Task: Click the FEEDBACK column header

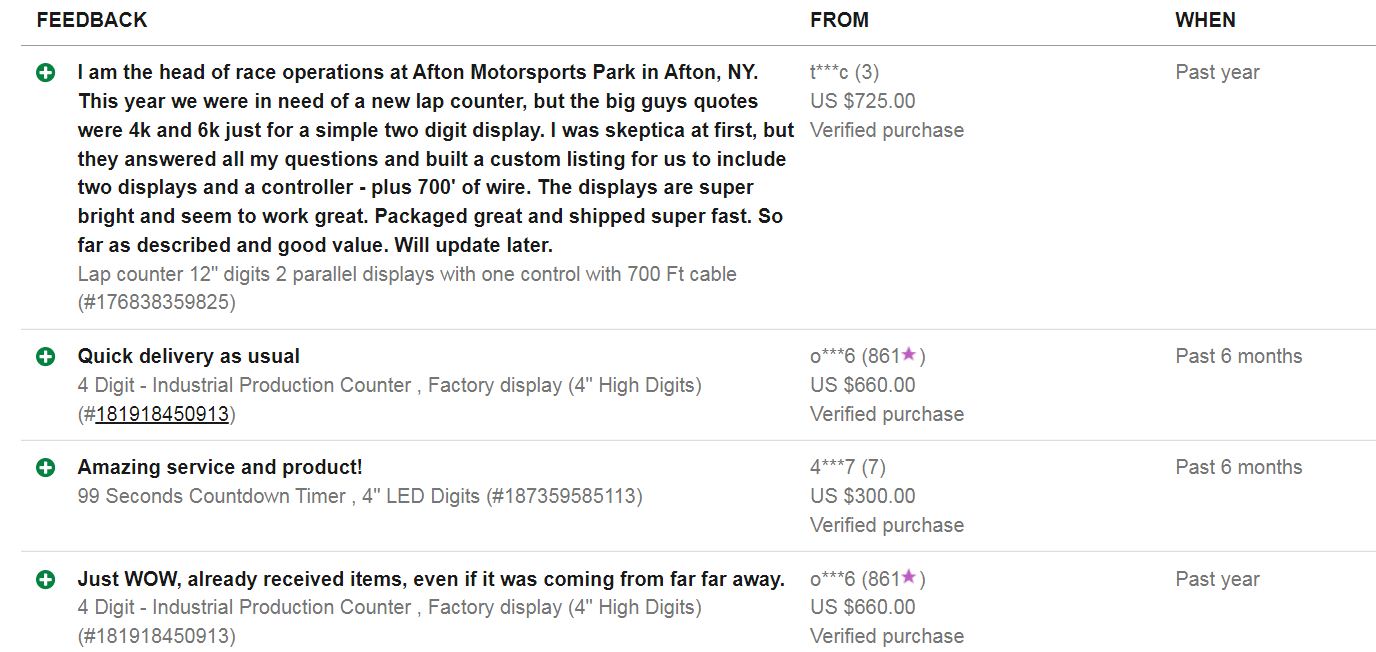Action: pos(92,20)
